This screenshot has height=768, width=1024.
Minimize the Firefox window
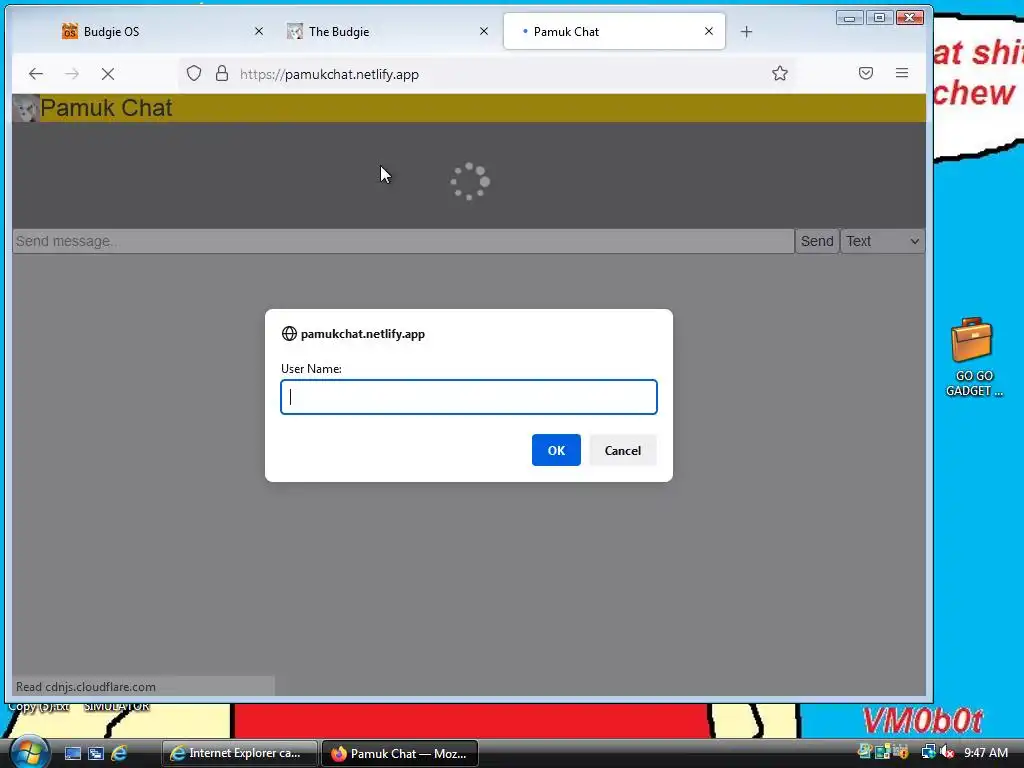pos(849,18)
